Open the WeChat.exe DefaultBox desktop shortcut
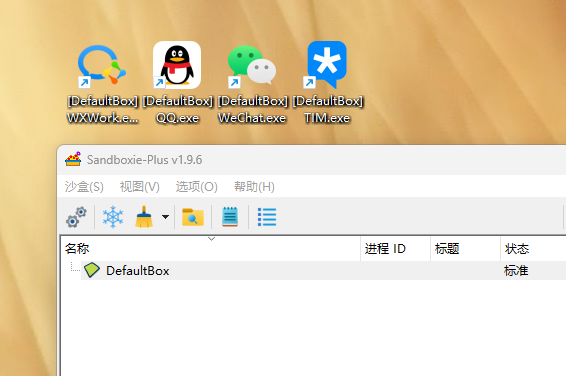The image size is (566, 376). (252, 83)
